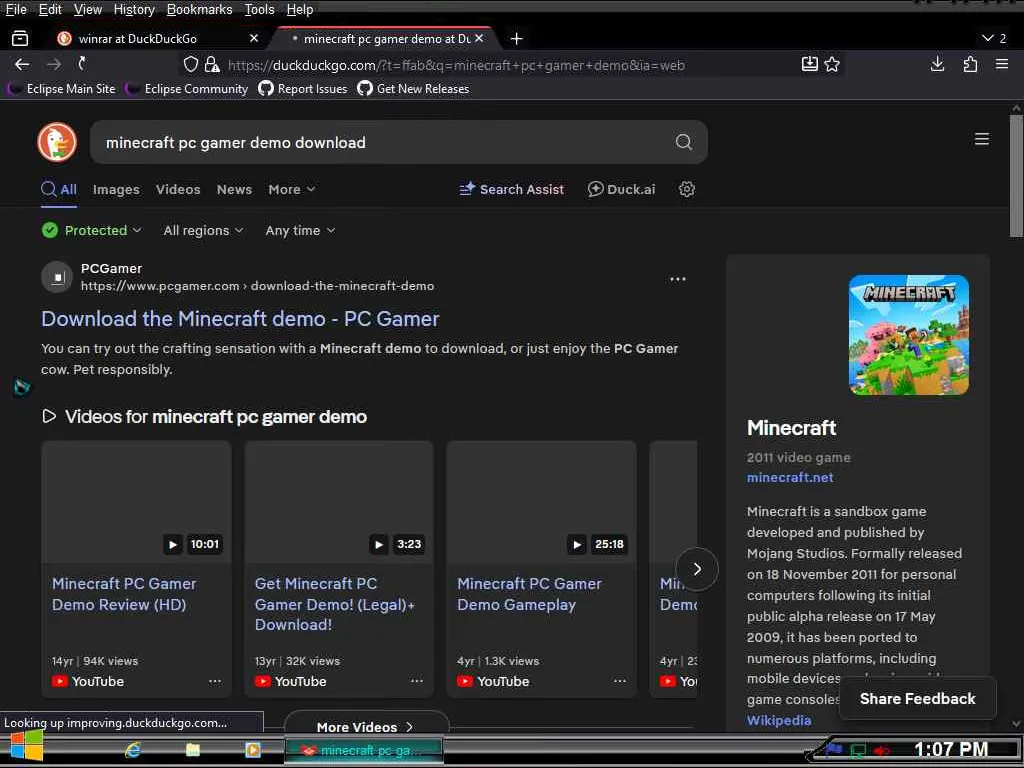Click the Eclipse Main Site bookmark
1024x768 pixels.
click(63, 88)
